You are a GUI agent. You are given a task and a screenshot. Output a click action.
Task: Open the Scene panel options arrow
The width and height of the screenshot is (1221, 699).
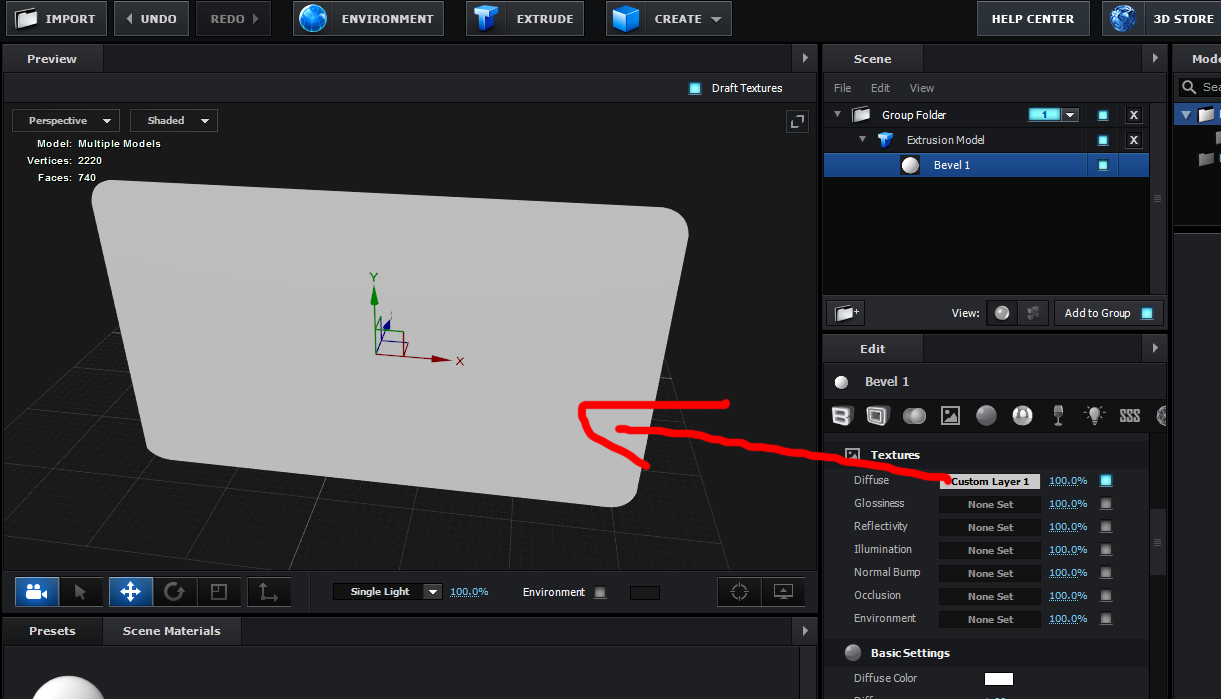pos(1154,59)
